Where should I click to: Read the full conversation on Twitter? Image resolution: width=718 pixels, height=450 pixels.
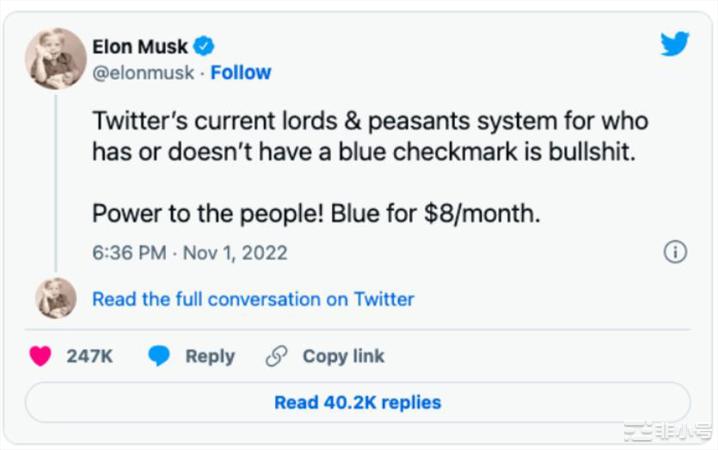[x=252, y=298]
